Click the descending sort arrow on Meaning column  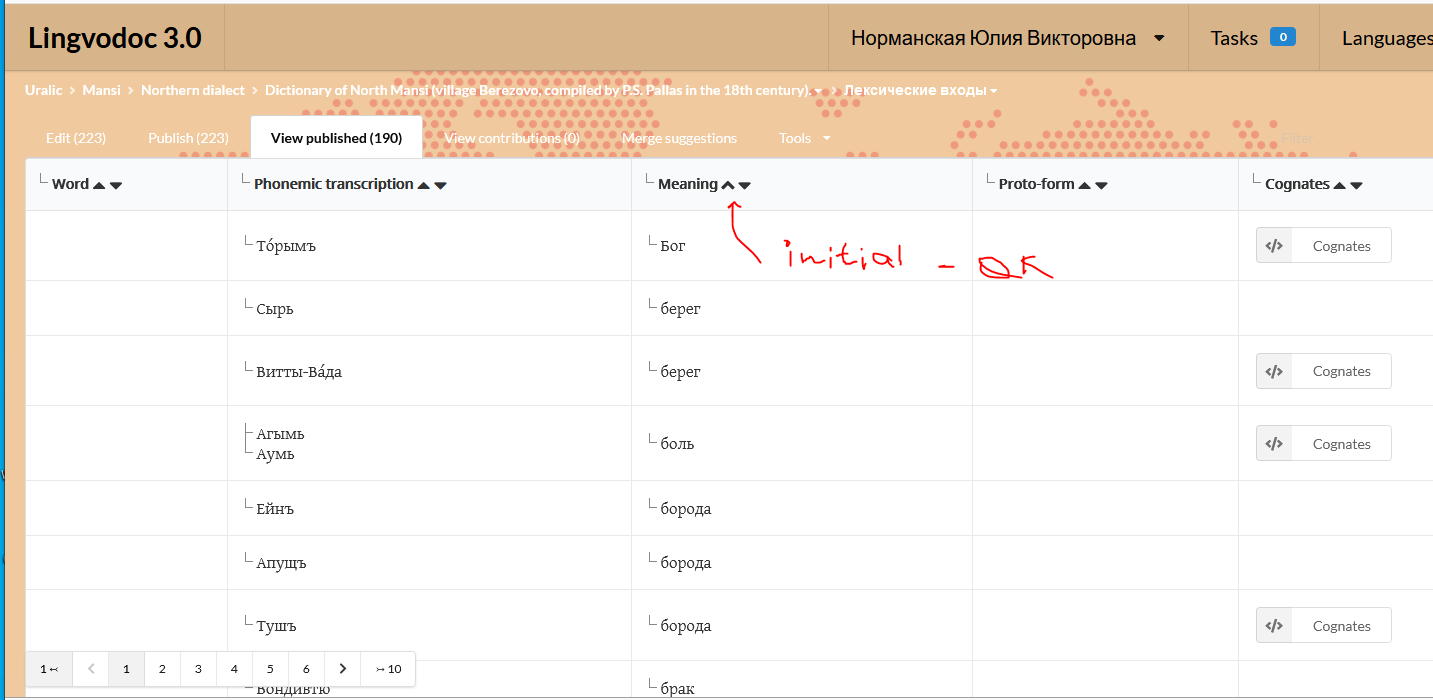point(744,184)
